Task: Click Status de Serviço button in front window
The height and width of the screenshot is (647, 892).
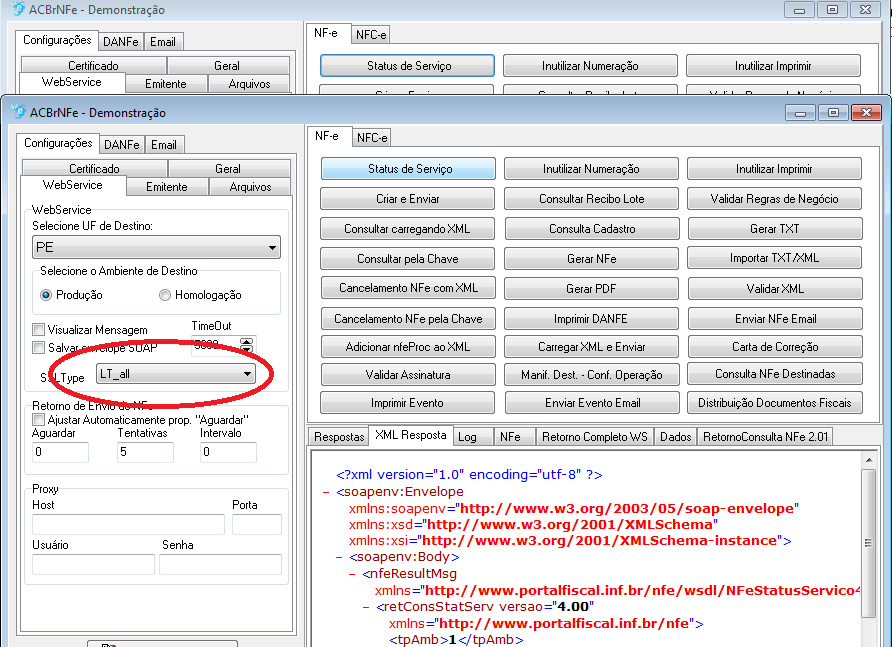Action: click(x=408, y=168)
